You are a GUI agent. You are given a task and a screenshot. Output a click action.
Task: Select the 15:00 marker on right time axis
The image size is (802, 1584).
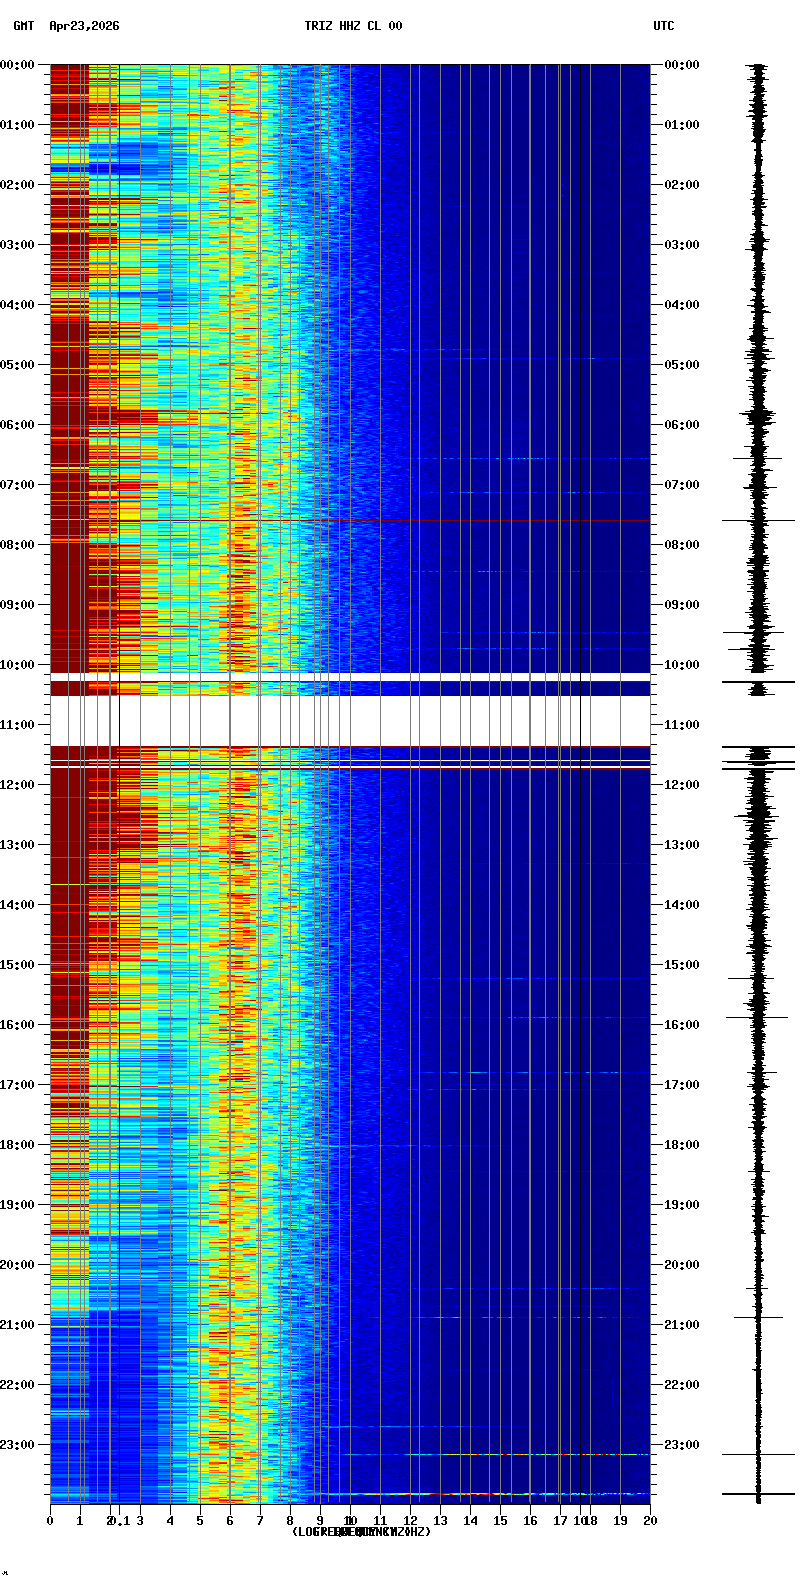coord(682,965)
